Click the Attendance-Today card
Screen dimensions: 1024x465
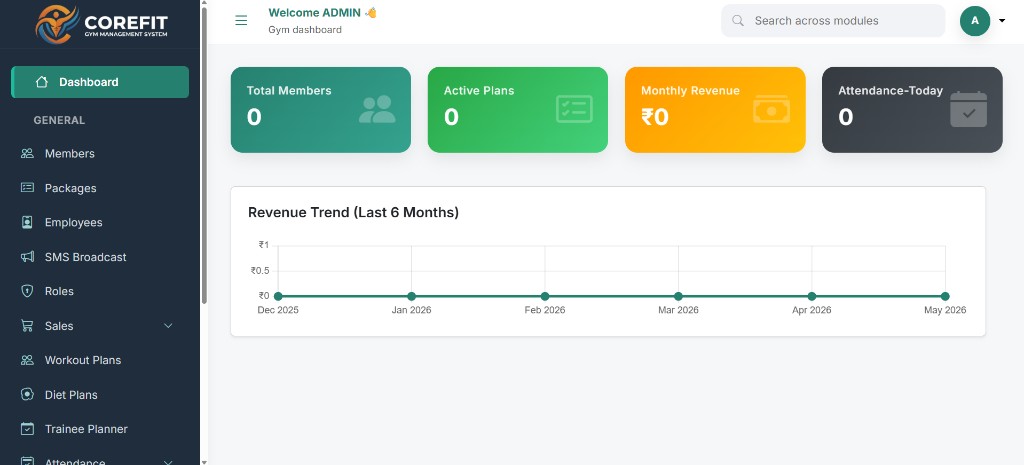912,110
